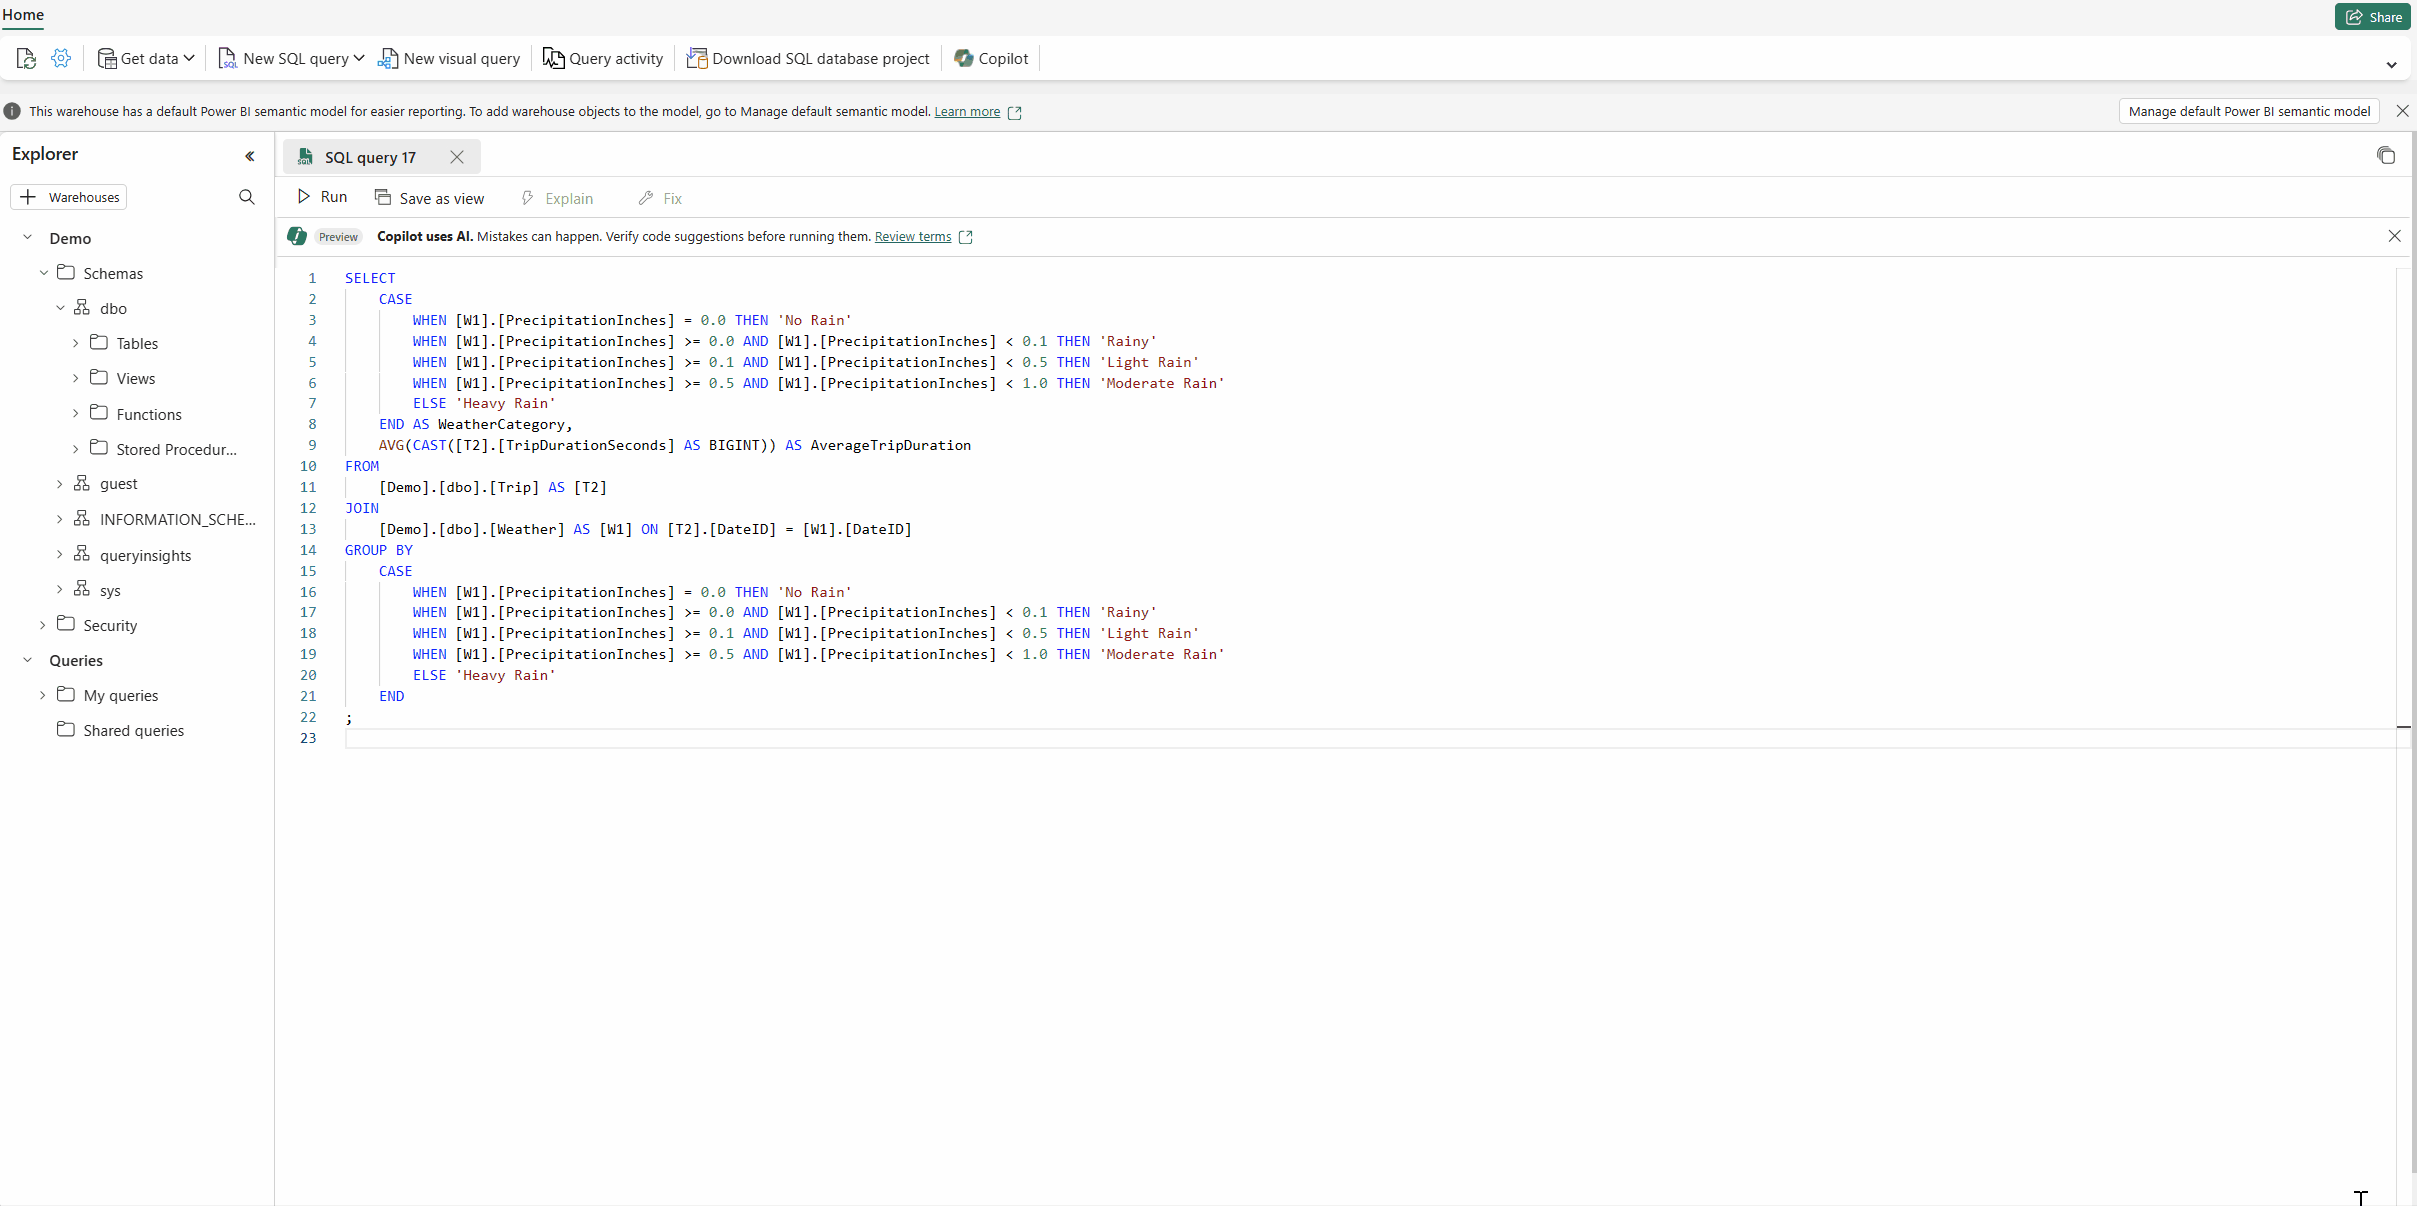
Task: Click empty line 23 in the editor
Action: [x=1369, y=738]
